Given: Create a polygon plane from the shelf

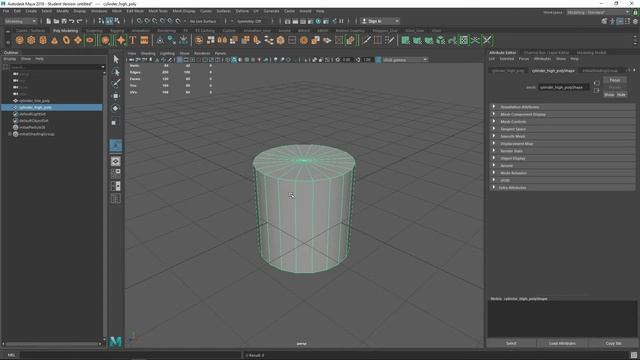Looking at the screenshot, I should (x=78, y=40).
